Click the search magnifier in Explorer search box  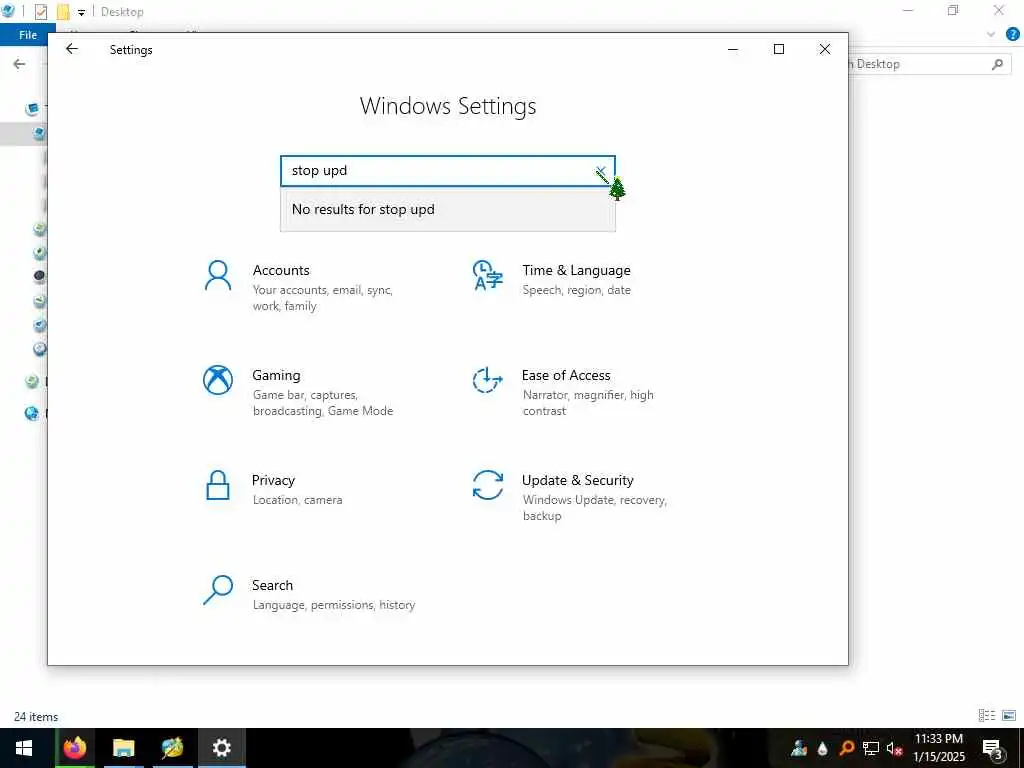click(997, 64)
